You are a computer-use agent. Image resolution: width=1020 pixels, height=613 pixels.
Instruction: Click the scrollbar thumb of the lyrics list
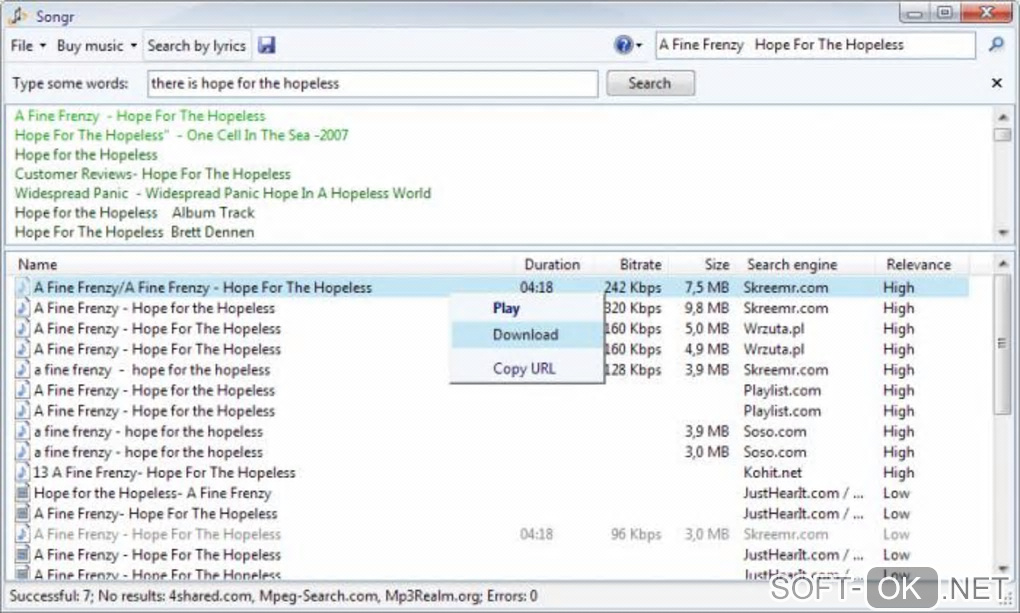(x=1002, y=135)
